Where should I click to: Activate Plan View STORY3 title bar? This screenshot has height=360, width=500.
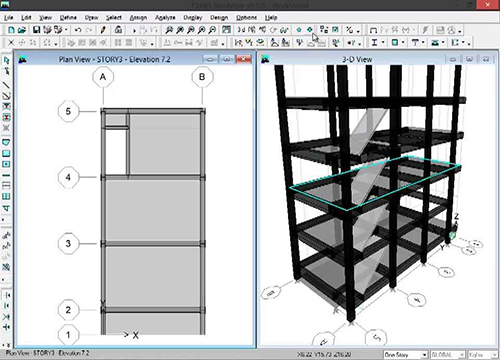pyautogui.click(x=114, y=59)
